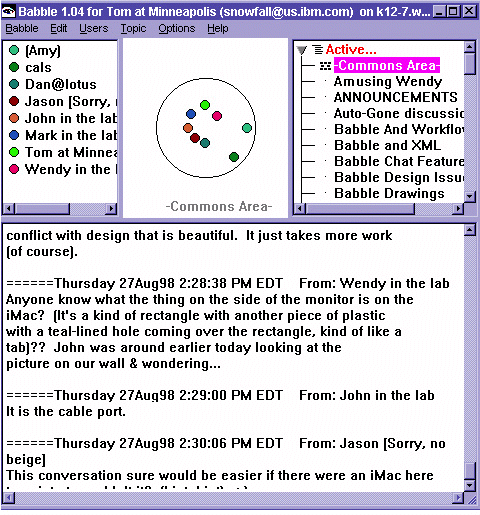Image resolution: width=480 pixels, height=515 pixels.
Task: Click the dark green cals dot near the circle edge
Action: (x=234, y=157)
